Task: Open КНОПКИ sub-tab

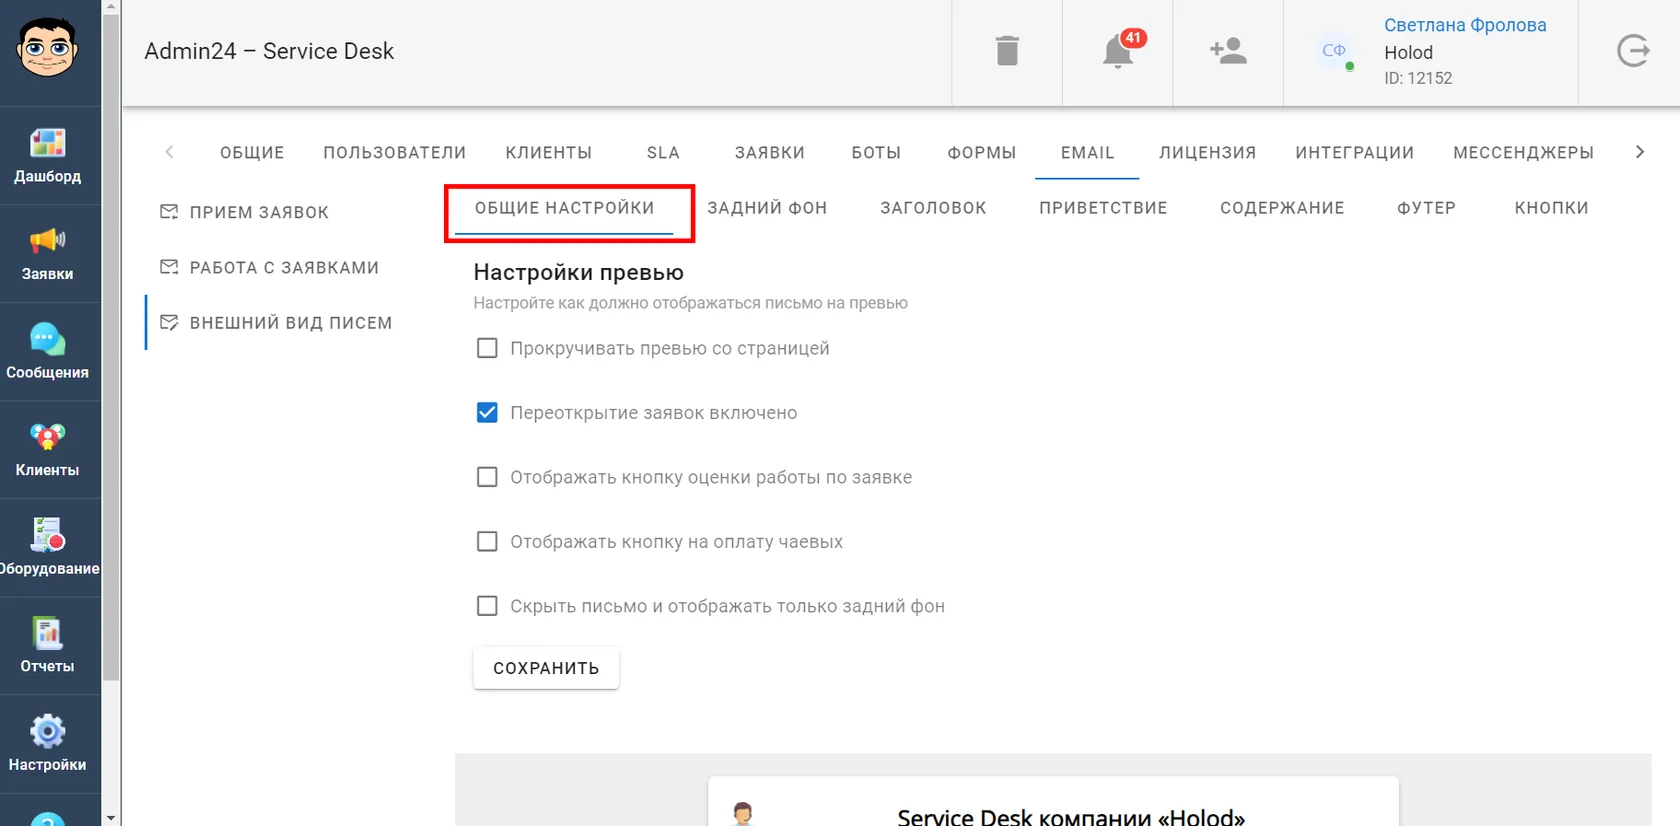Action: pos(1551,208)
